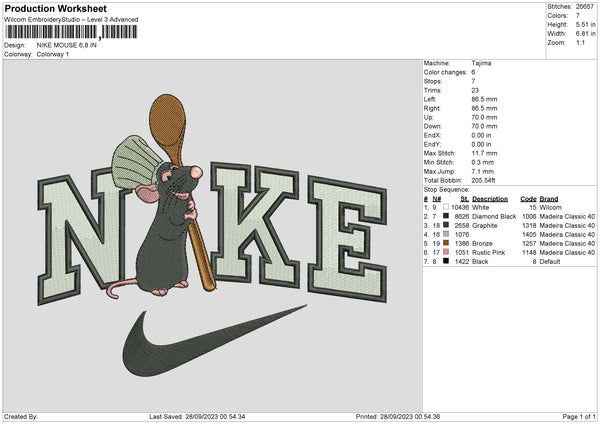Click the design name 'NIKE MOUSE 6,8 IN'
The image size is (600, 424).
point(67,45)
